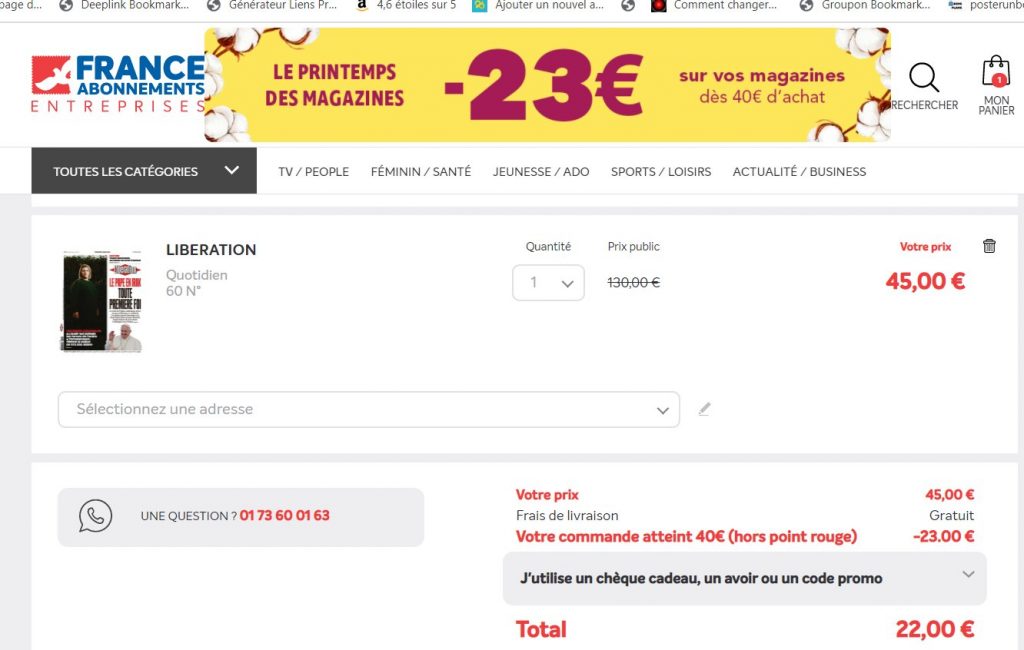Screen dimensions: 1024x650
Task: Click the Liberation magazine cover thumbnail
Action: pyautogui.click(x=101, y=301)
